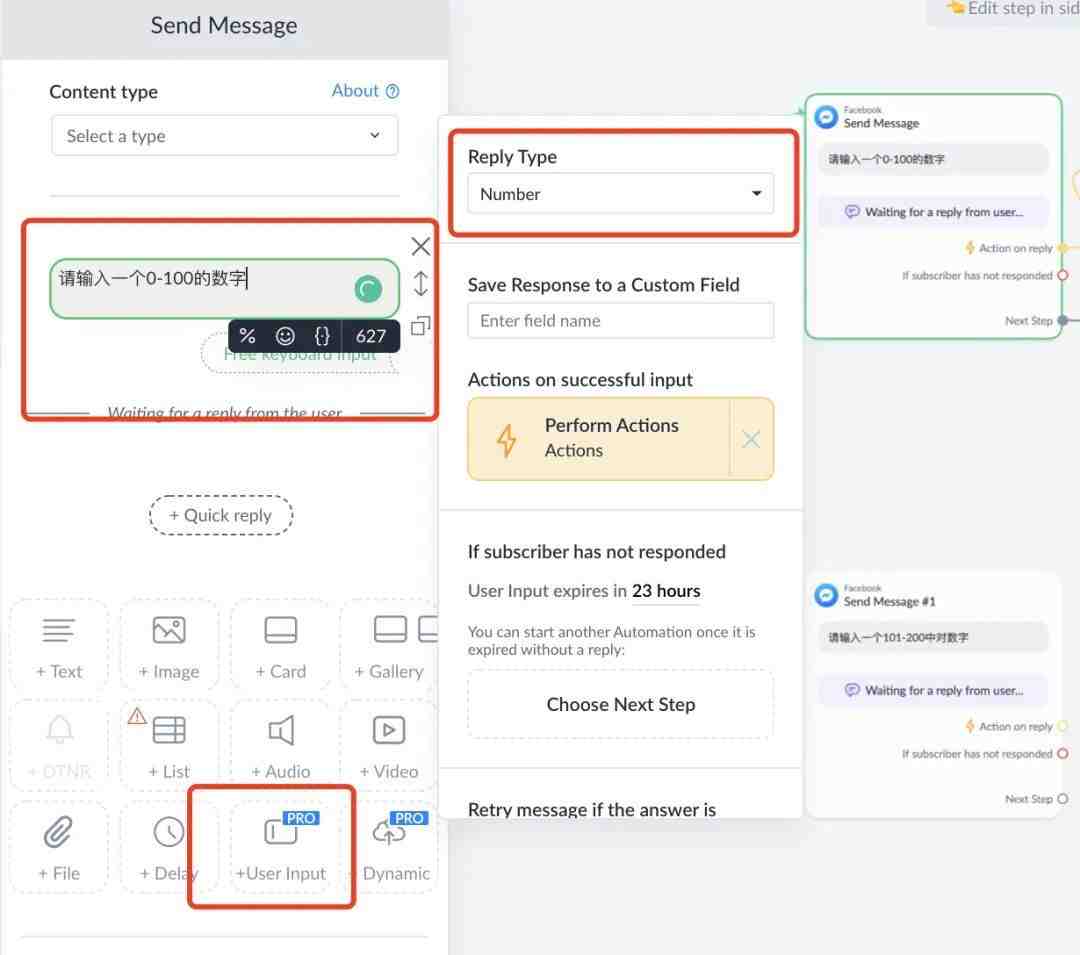Click the Enter field name input

[620, 321]
